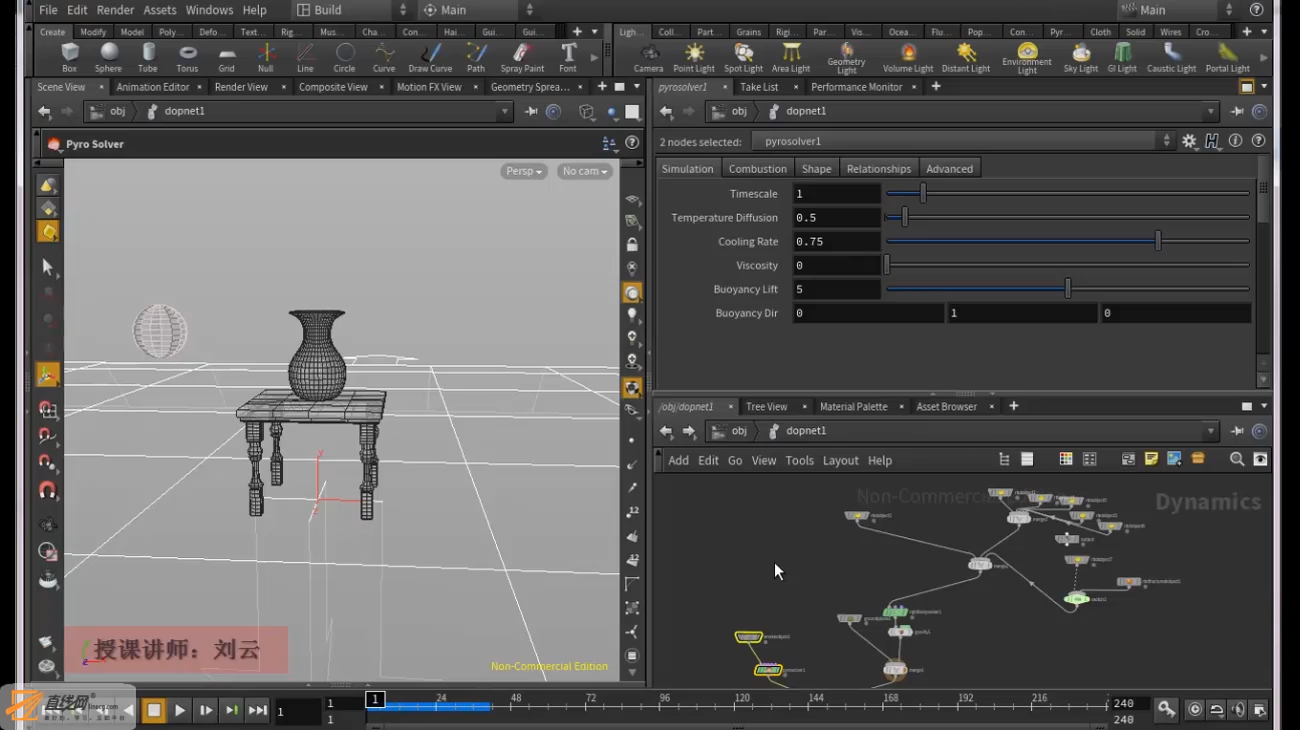The image size is (1300, 730).
Task: Select the Curve shelf tool
Action: (384, 57)
